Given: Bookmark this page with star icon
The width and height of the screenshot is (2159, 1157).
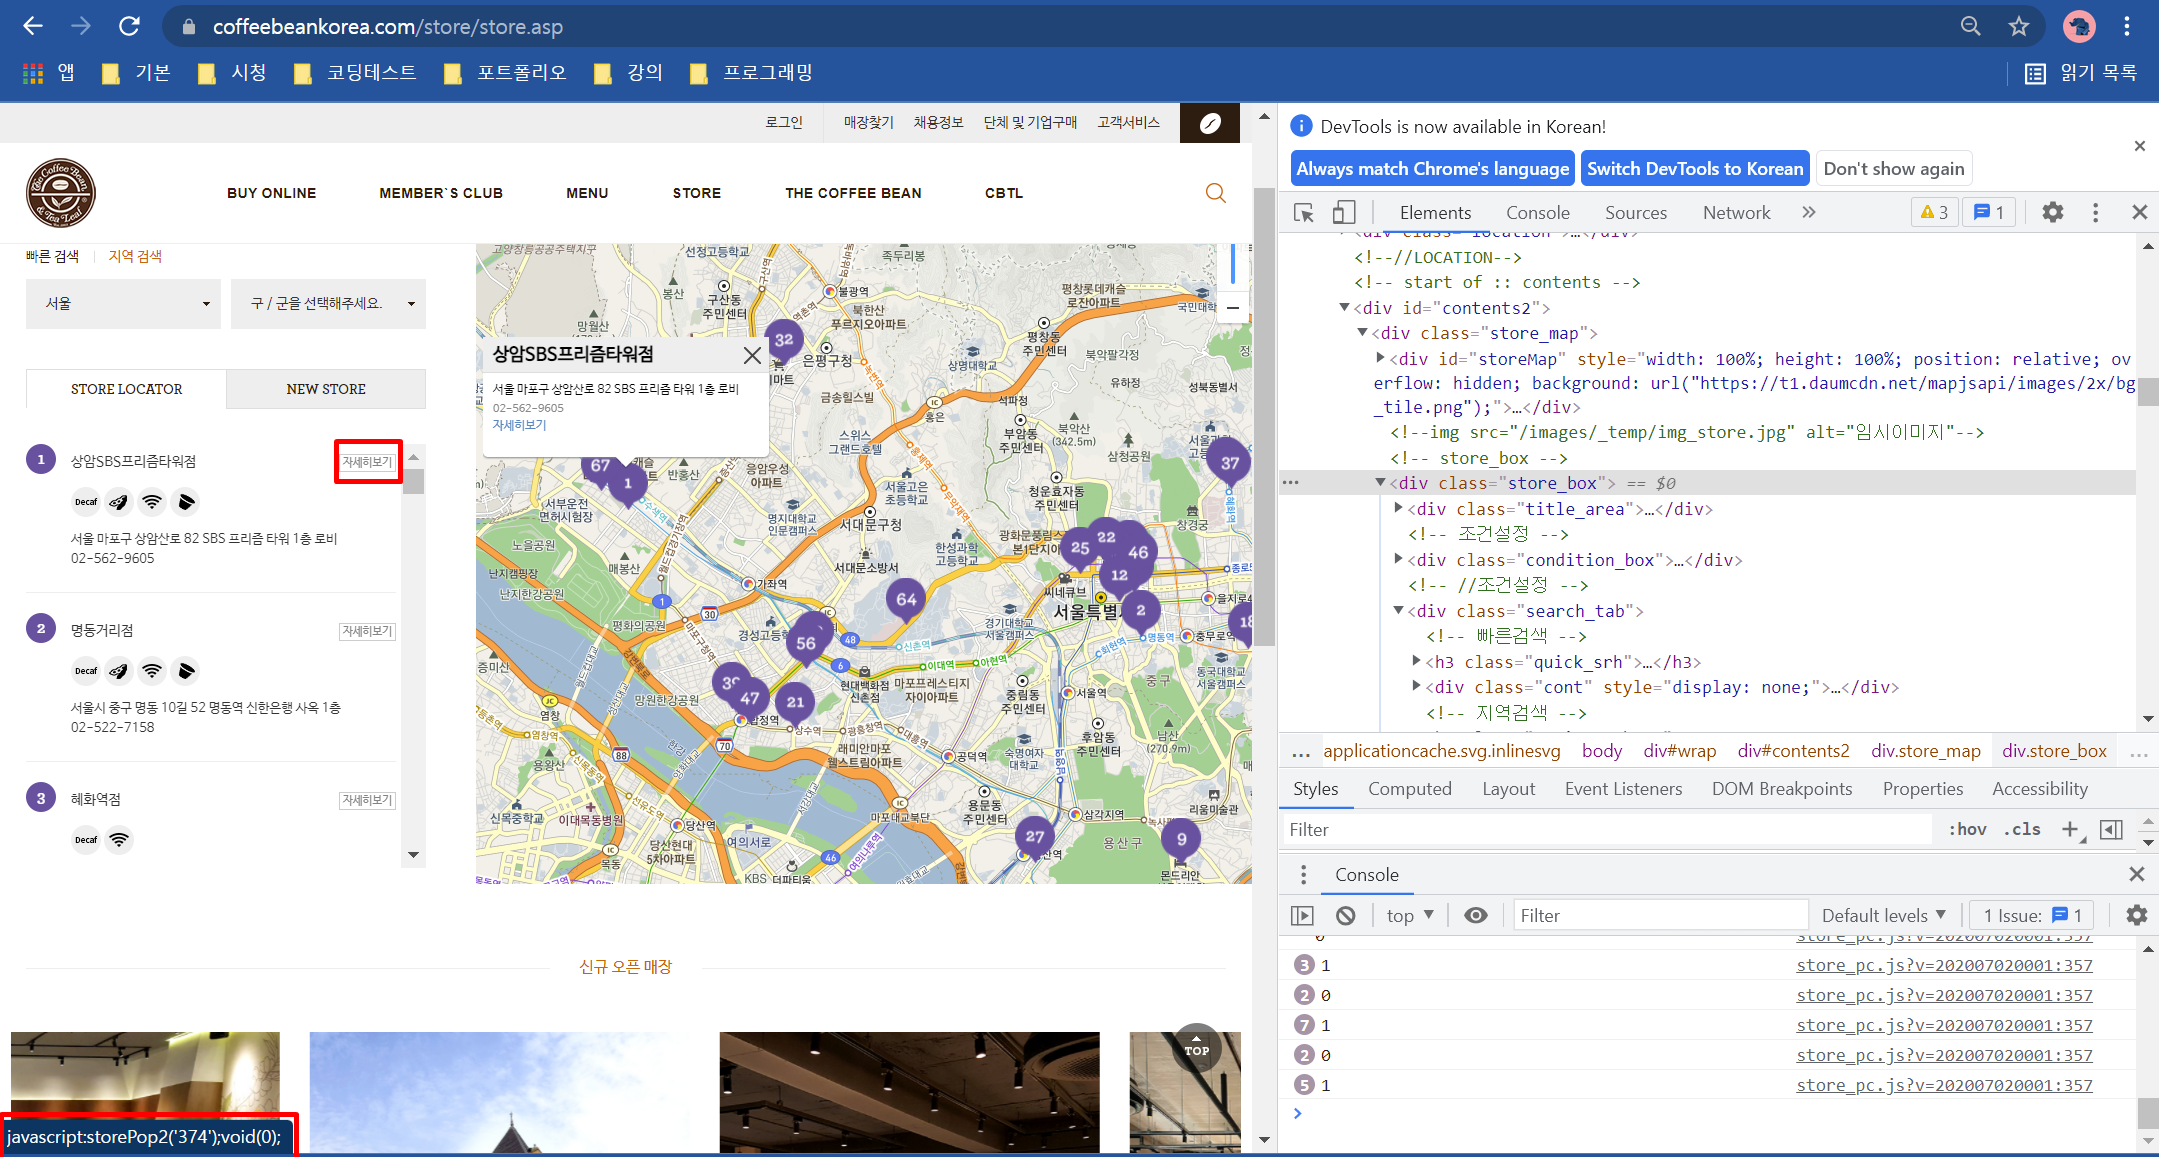Looking at the screenshot, I should pyautogui.click(x=2018, y=27).
